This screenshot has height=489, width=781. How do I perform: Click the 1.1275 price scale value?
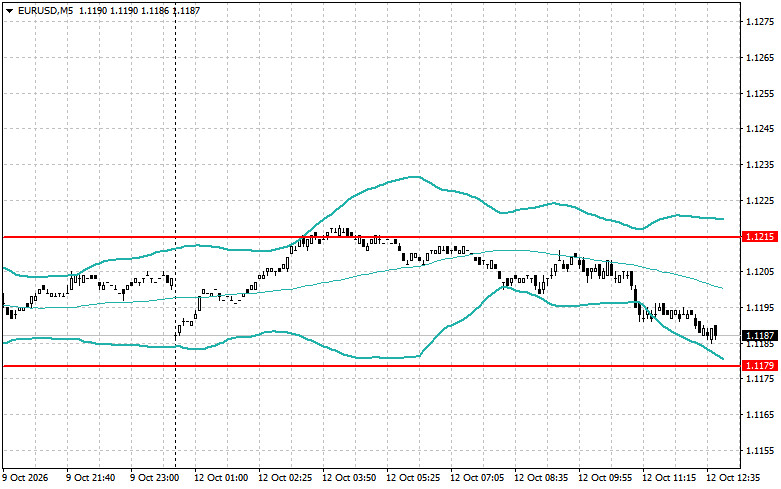tap(761, 21)
